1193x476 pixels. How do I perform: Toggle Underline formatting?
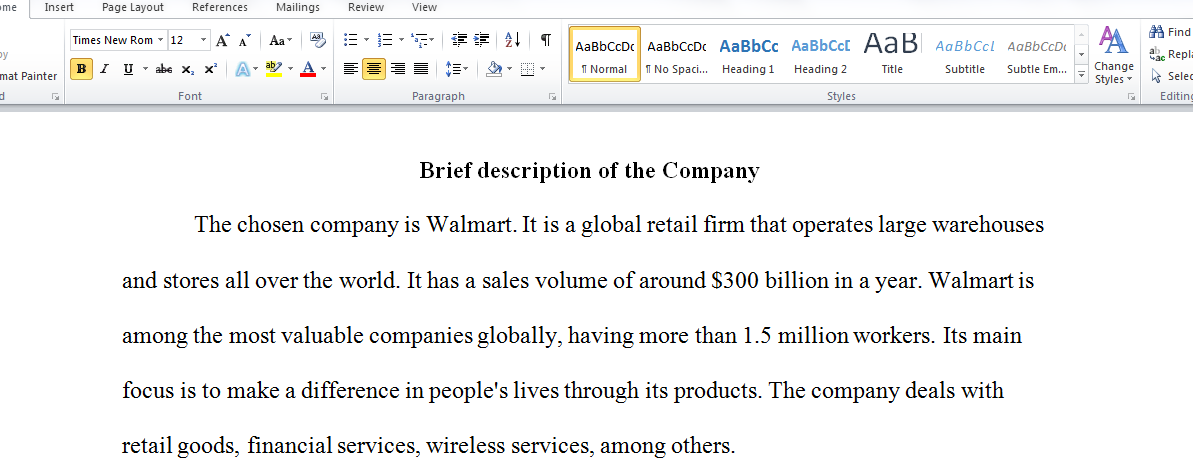coord(128,69)
